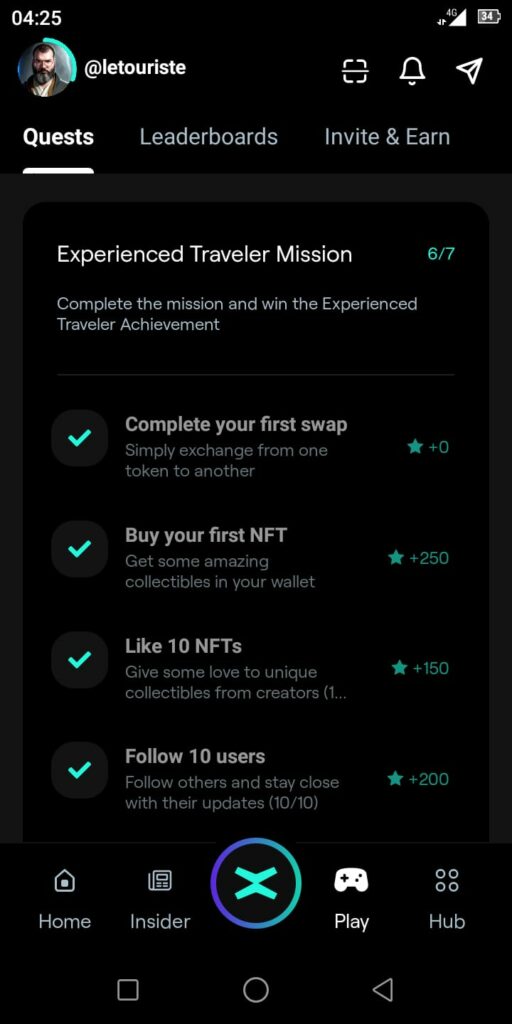Tap the paper plane send icon
The image size is (512, 1024).
[x=469, y=71]
